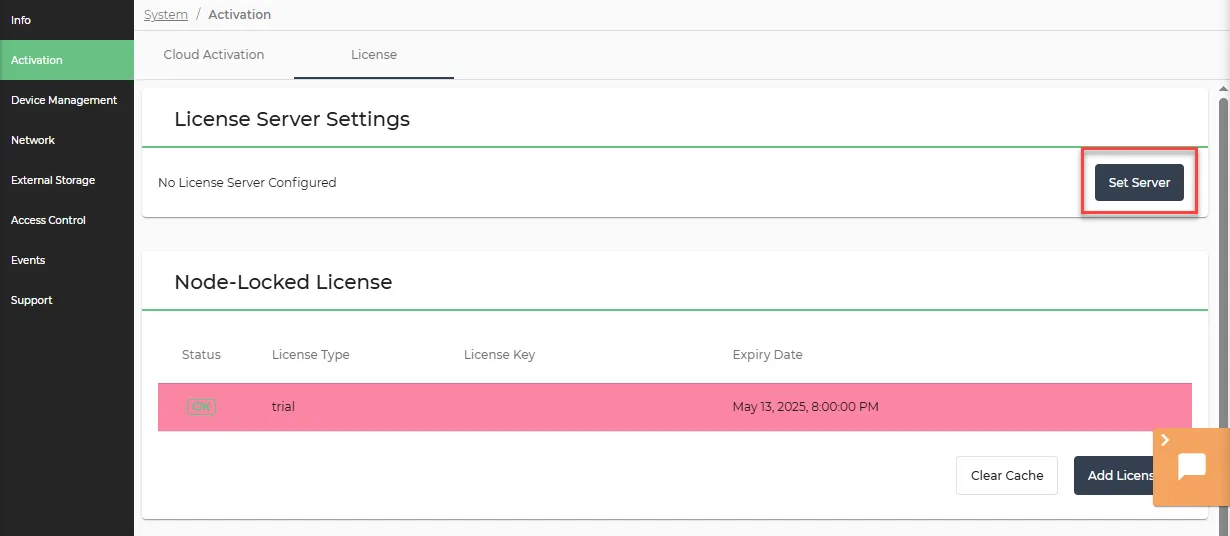Screen dimensions: 1230x536
Task: Switch to the Cloud Activation tab
Action: [x=214, y=55]
